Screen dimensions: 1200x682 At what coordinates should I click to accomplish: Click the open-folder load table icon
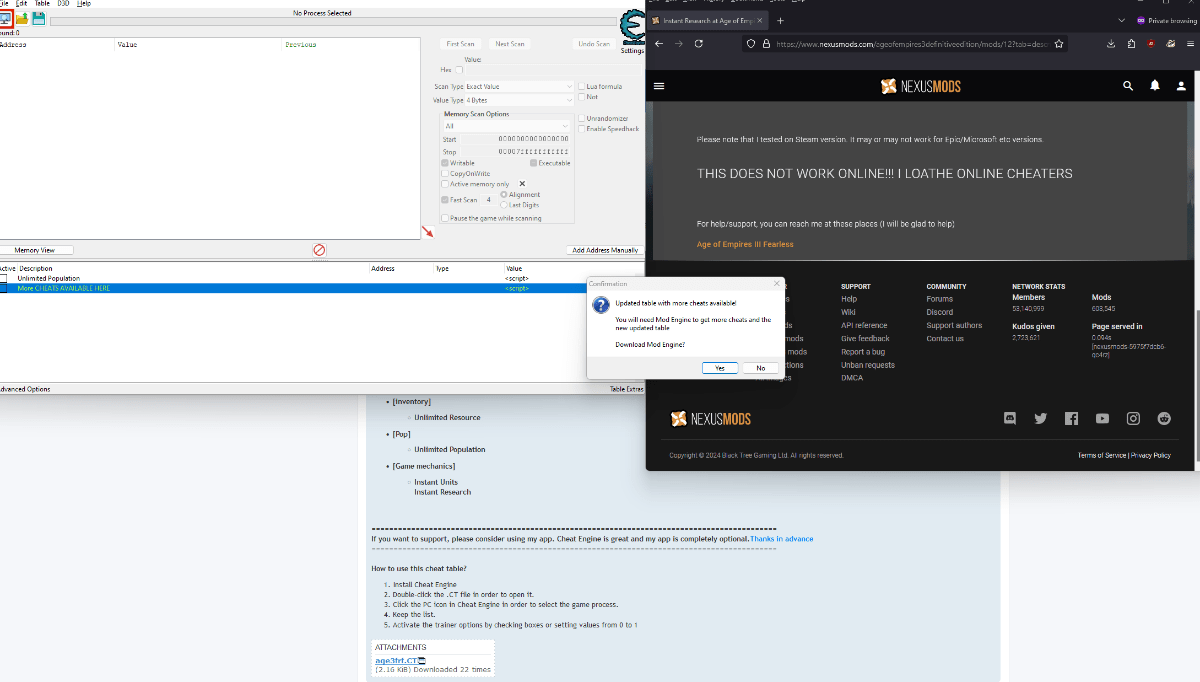21,20
